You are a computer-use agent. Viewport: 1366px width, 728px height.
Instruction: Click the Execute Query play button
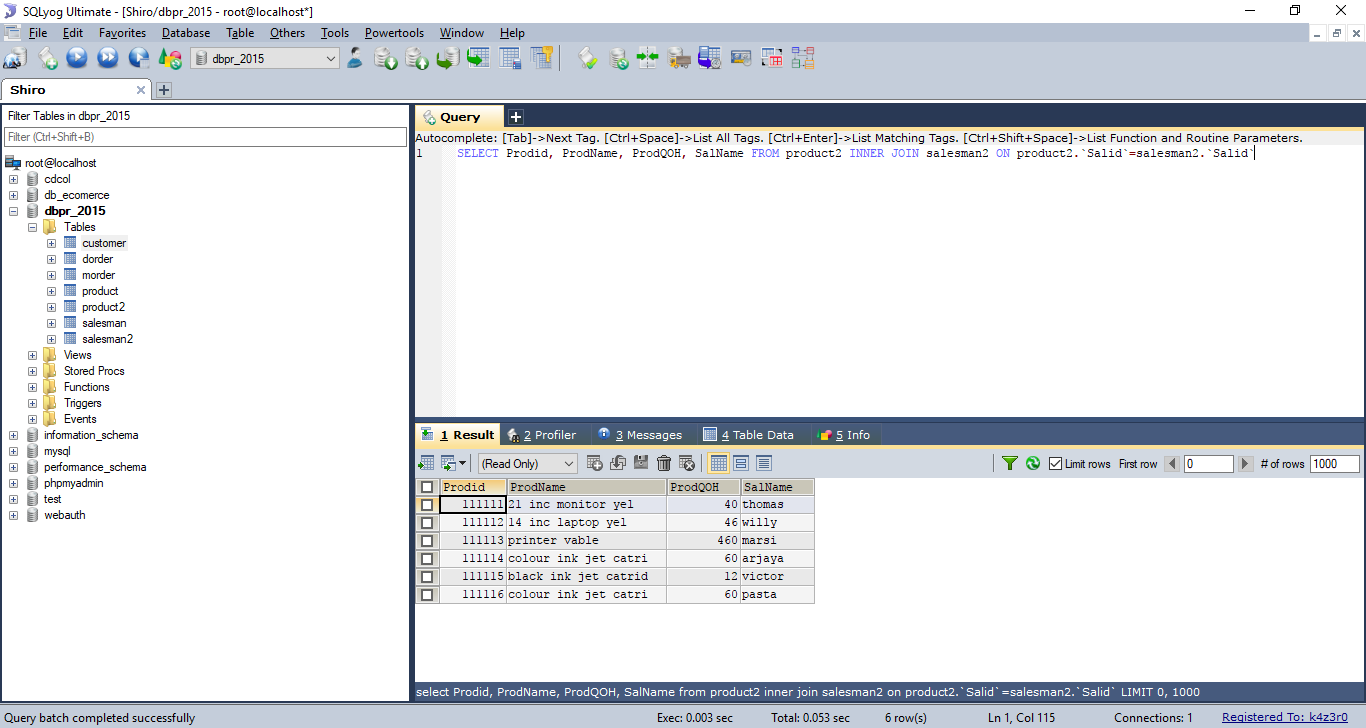coord(77,58)
